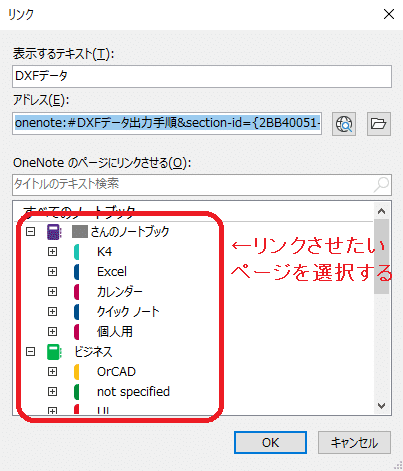Click the magenta カレンダー section icon
403x471 pixels.
tap(77, 292)
